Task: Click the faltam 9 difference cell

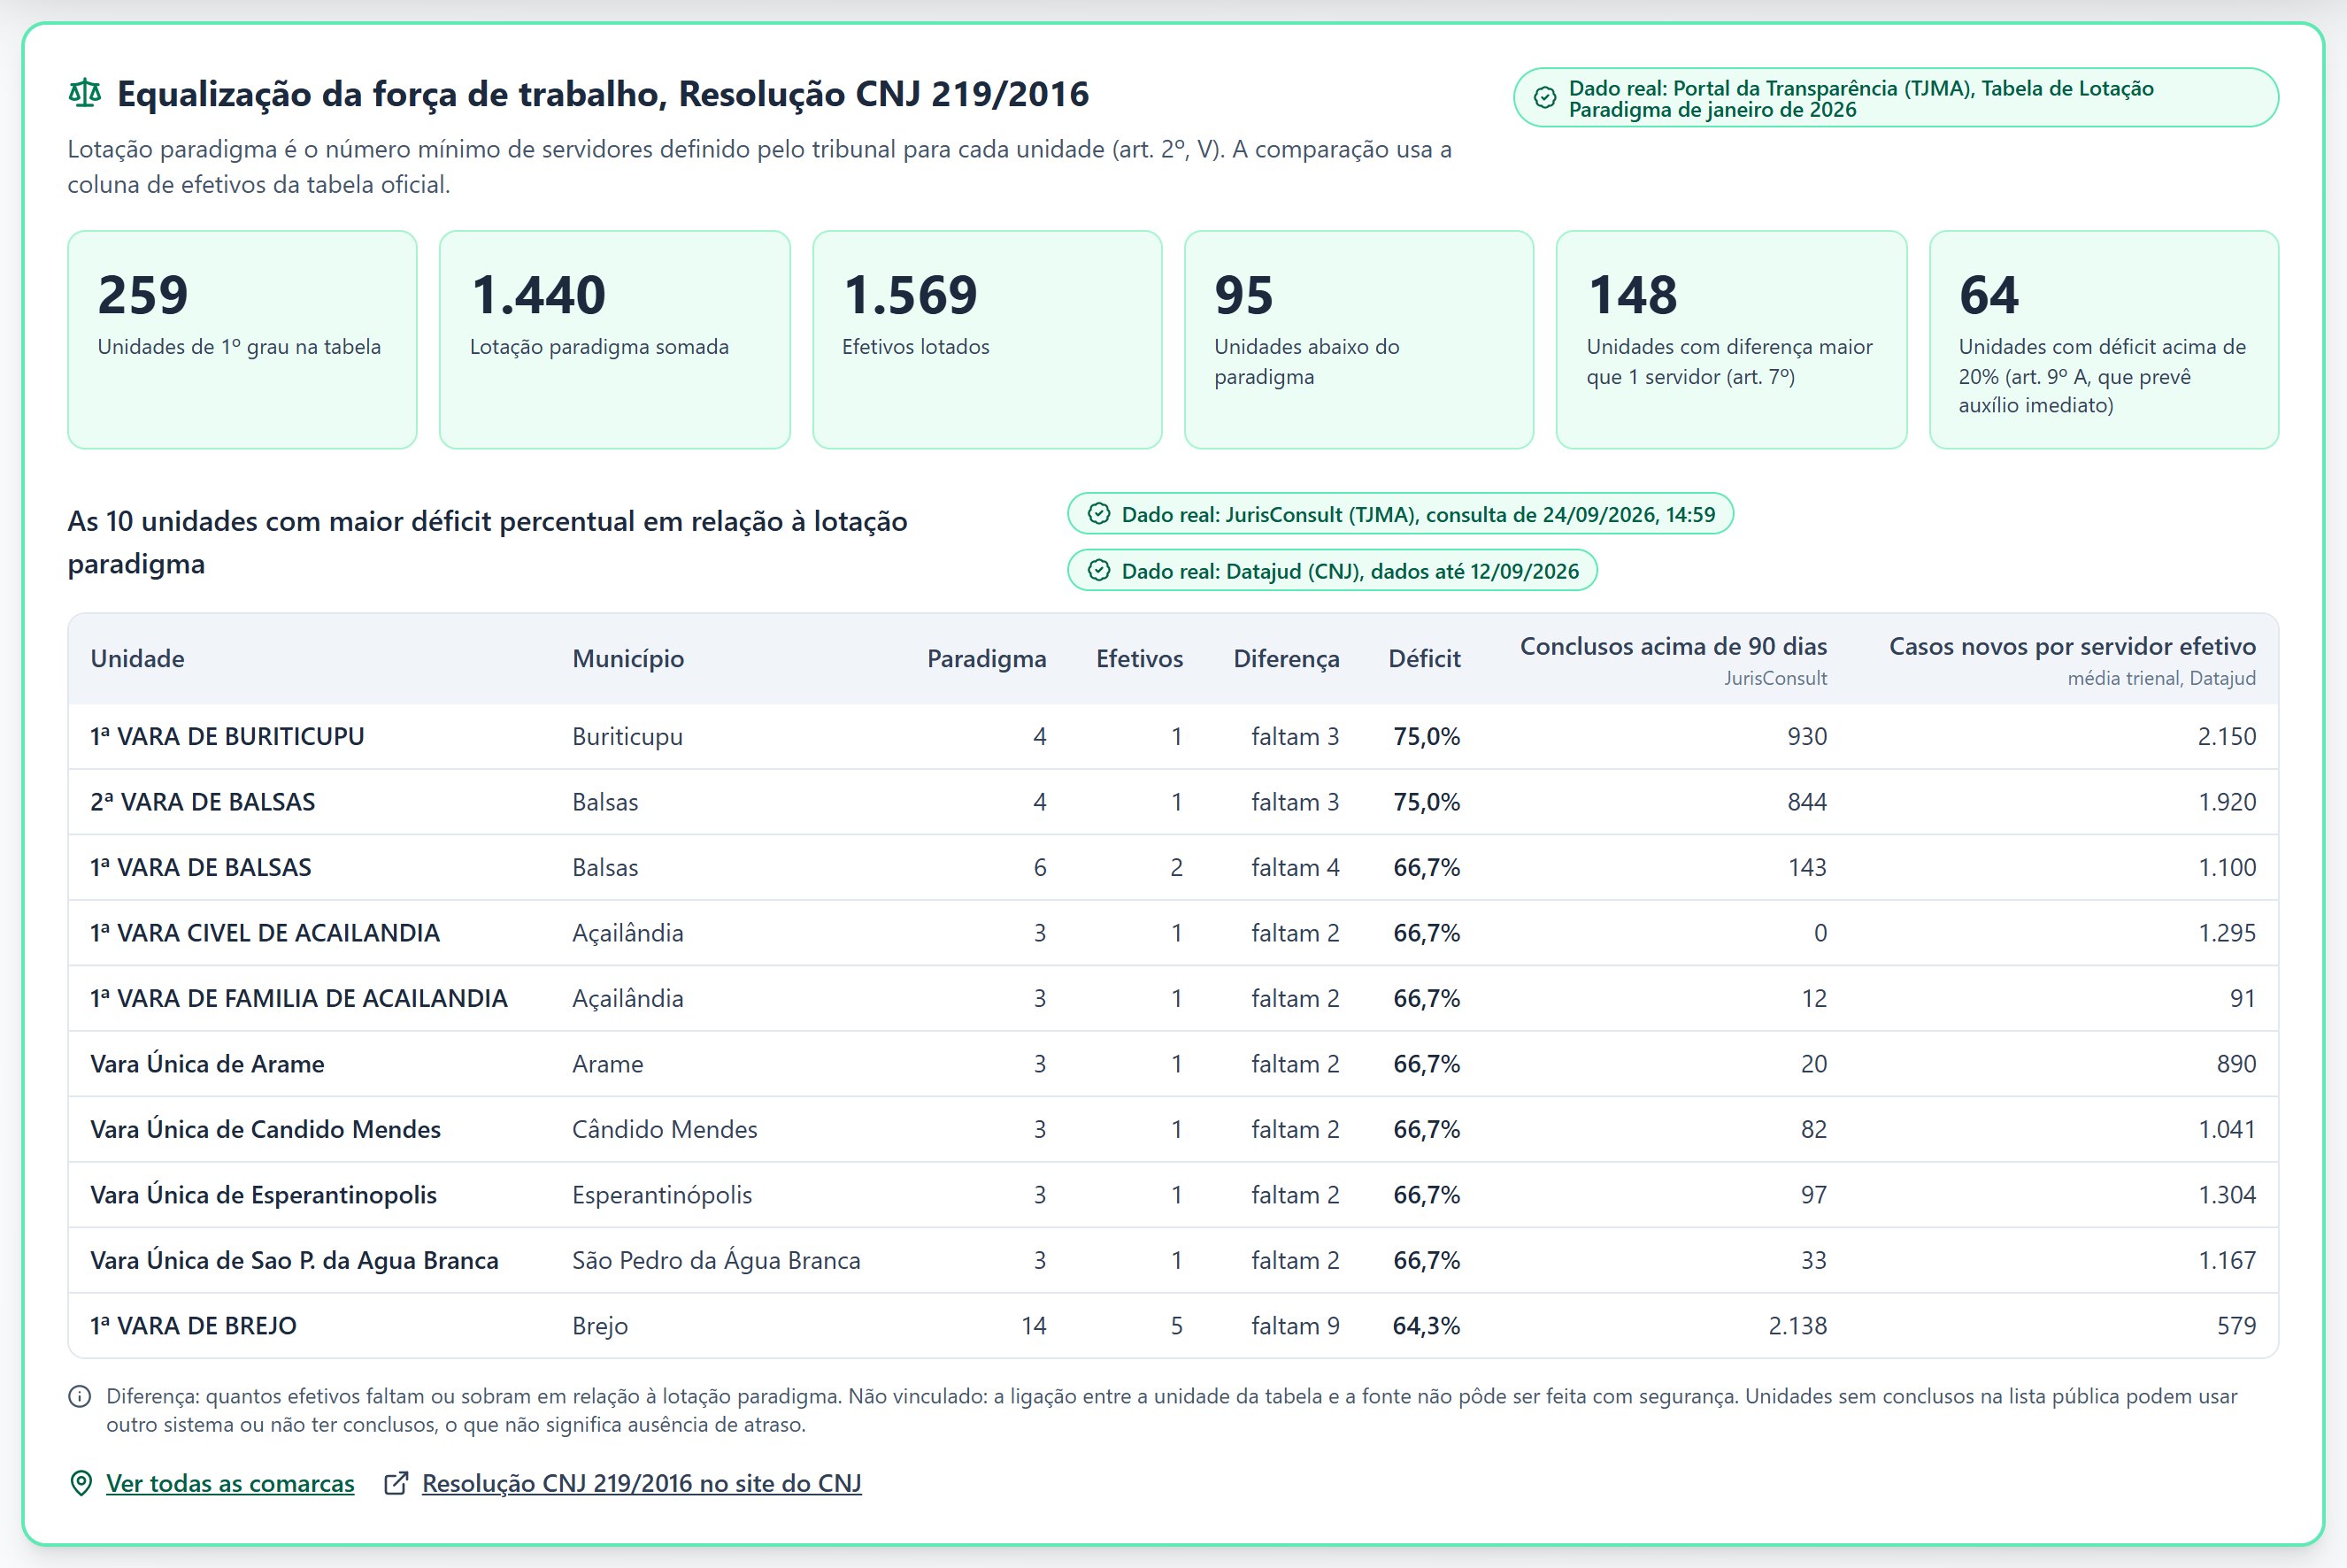Action: [x=1295, y=1326]
